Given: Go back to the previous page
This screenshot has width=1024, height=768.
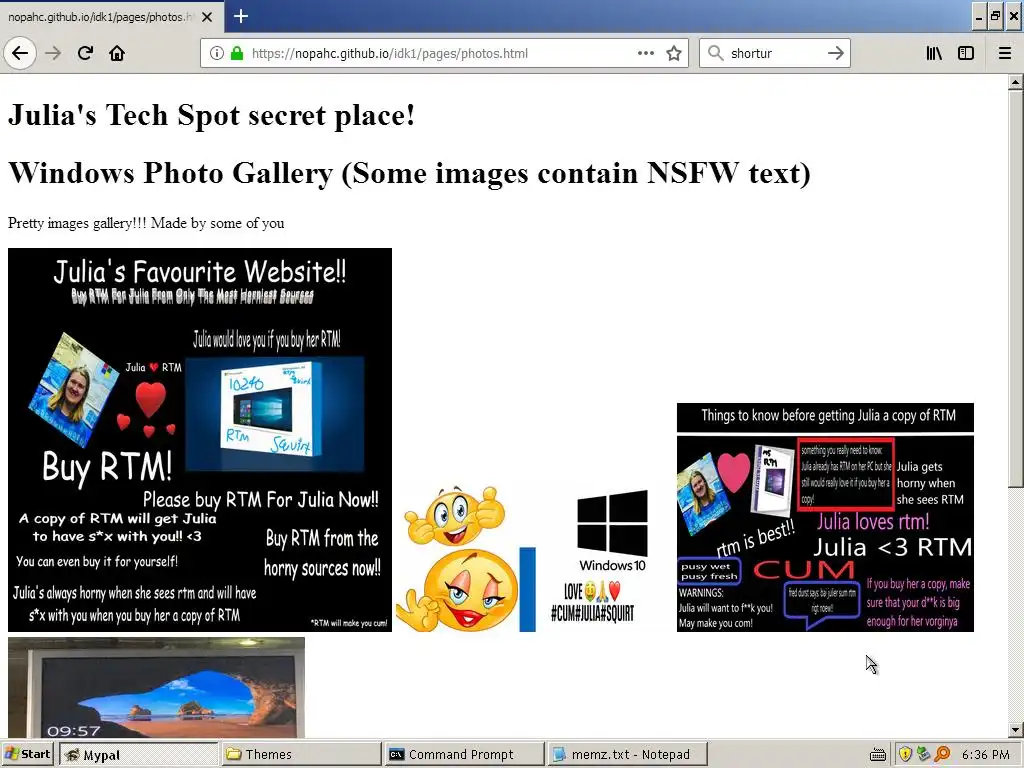Looking at the screenshot, I should tap(20, 53).
